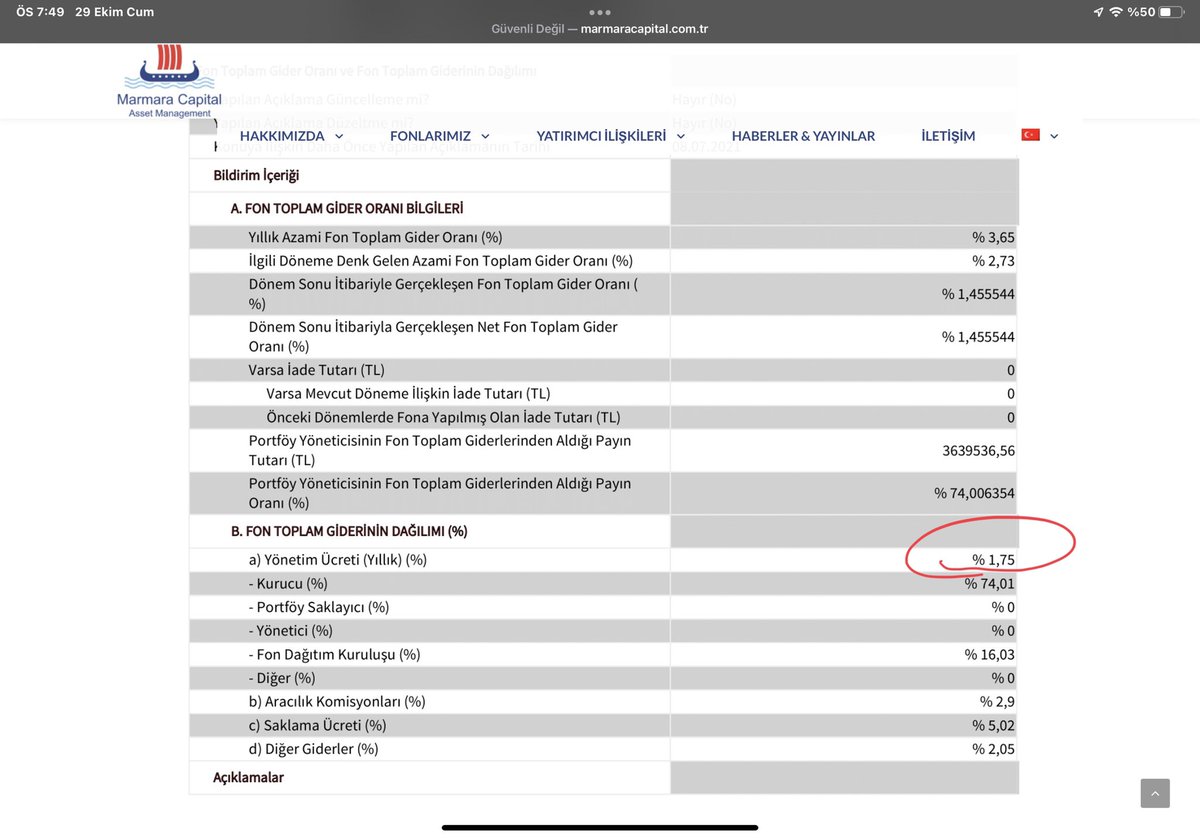Select the value % 3,65
1200x838 pixels.
(993, 237)
